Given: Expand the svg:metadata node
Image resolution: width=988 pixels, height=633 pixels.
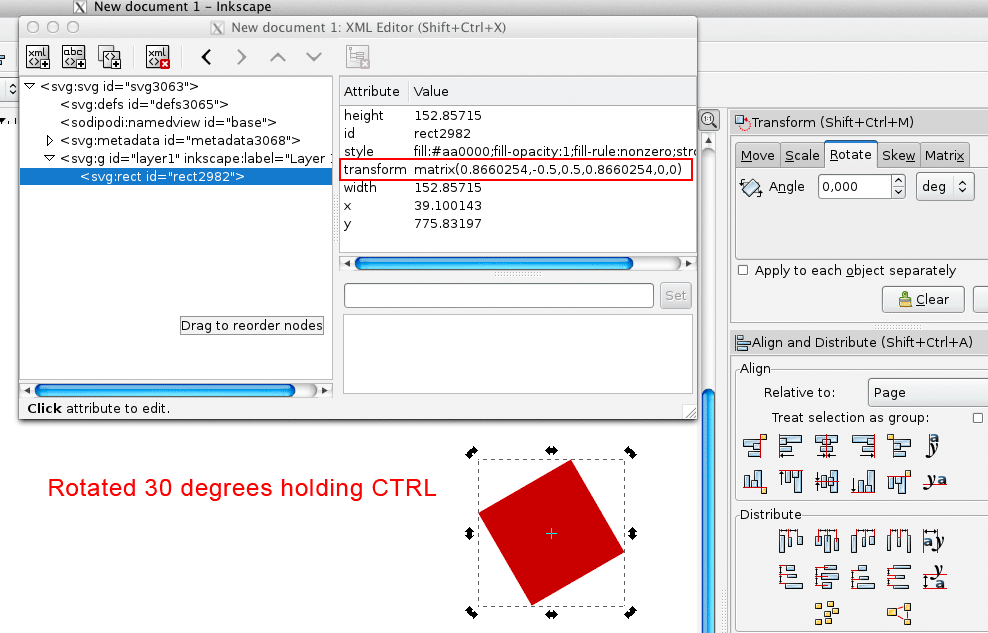Looking at the screenshot, I should pyautogui.click(x=50, y=141).
